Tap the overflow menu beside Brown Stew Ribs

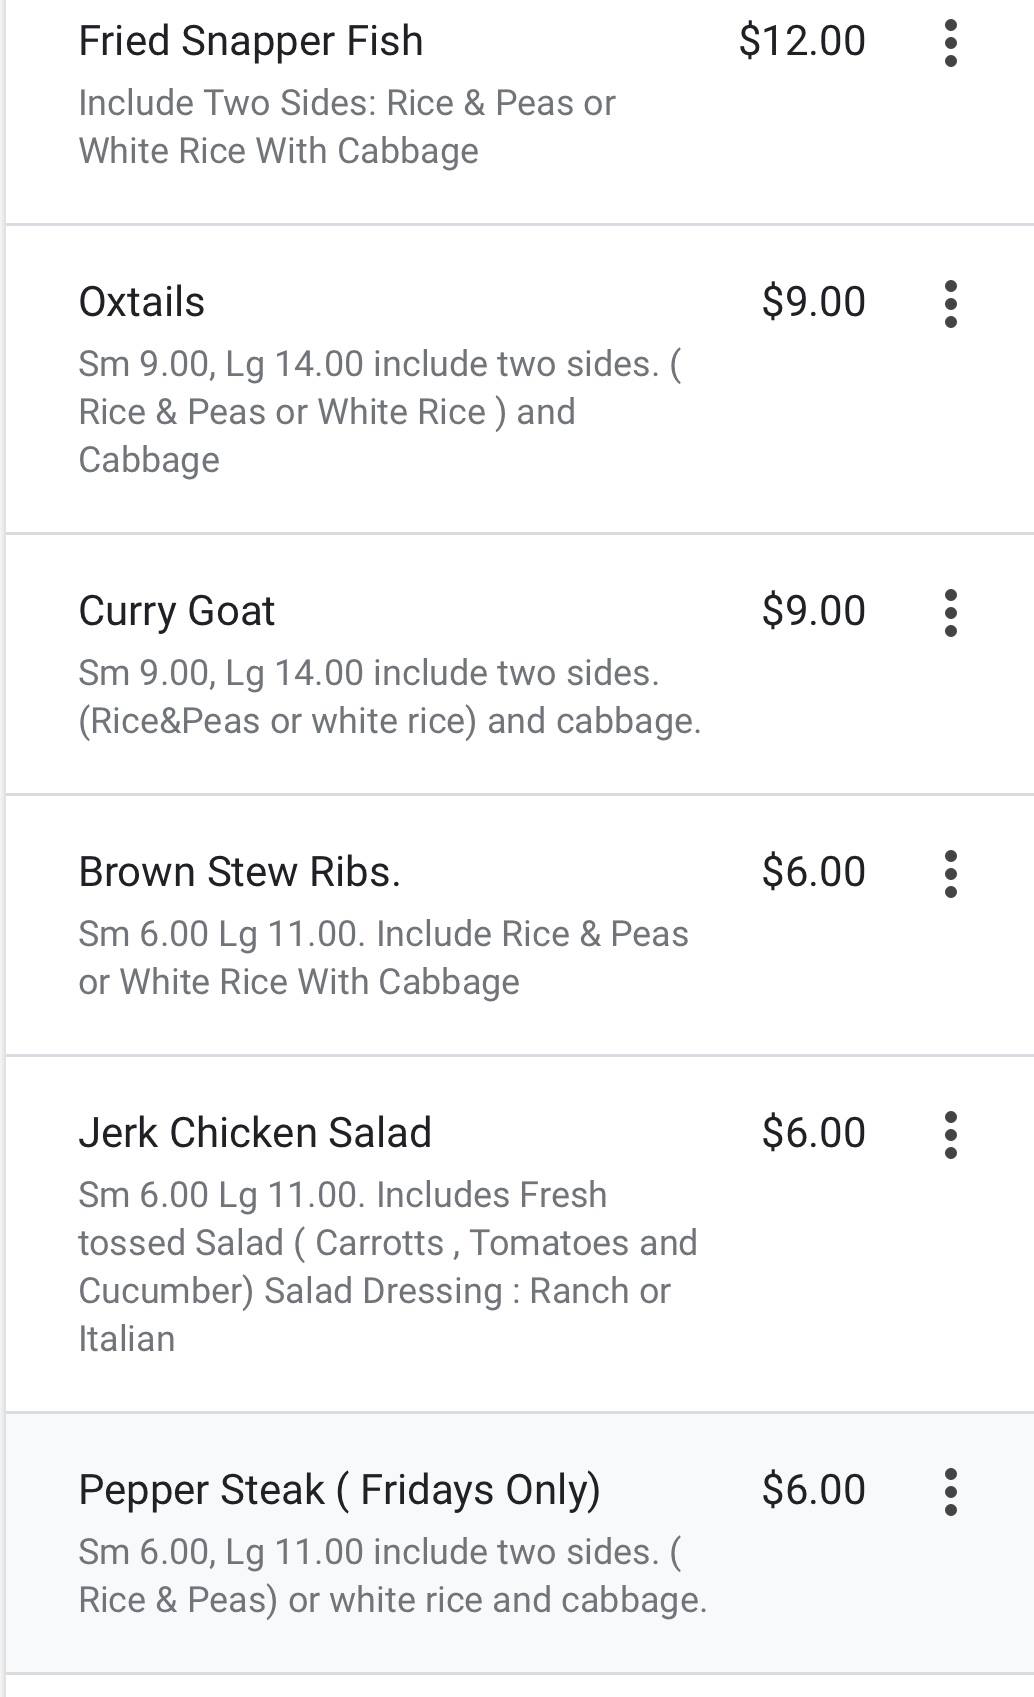click(950, 874)
